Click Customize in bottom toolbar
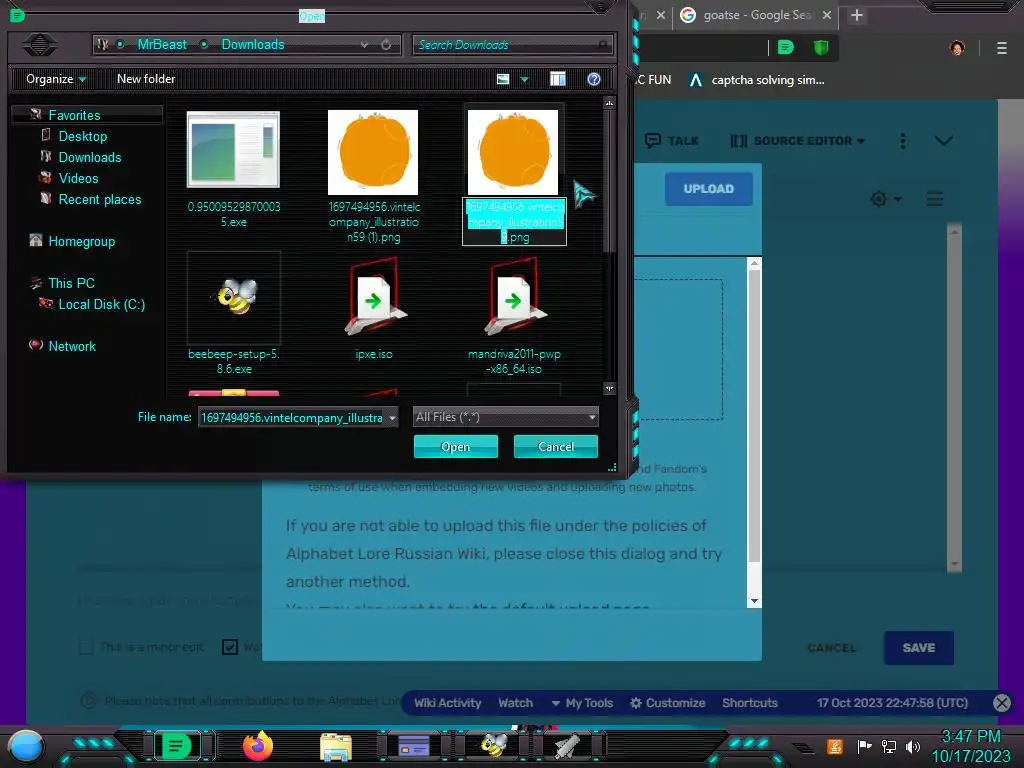The image size is (1024, 768). [667, 703]
